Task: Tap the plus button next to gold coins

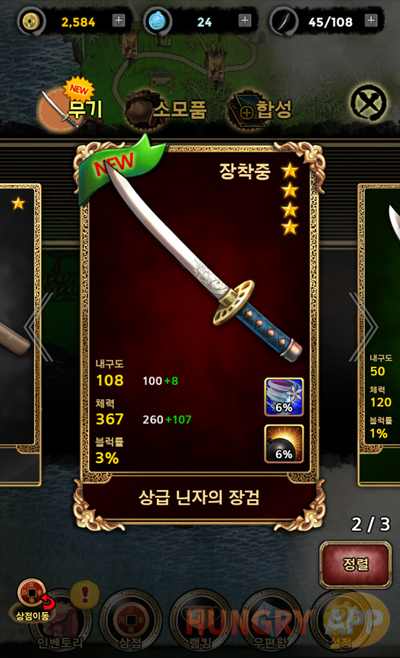Action: point(118,20)
